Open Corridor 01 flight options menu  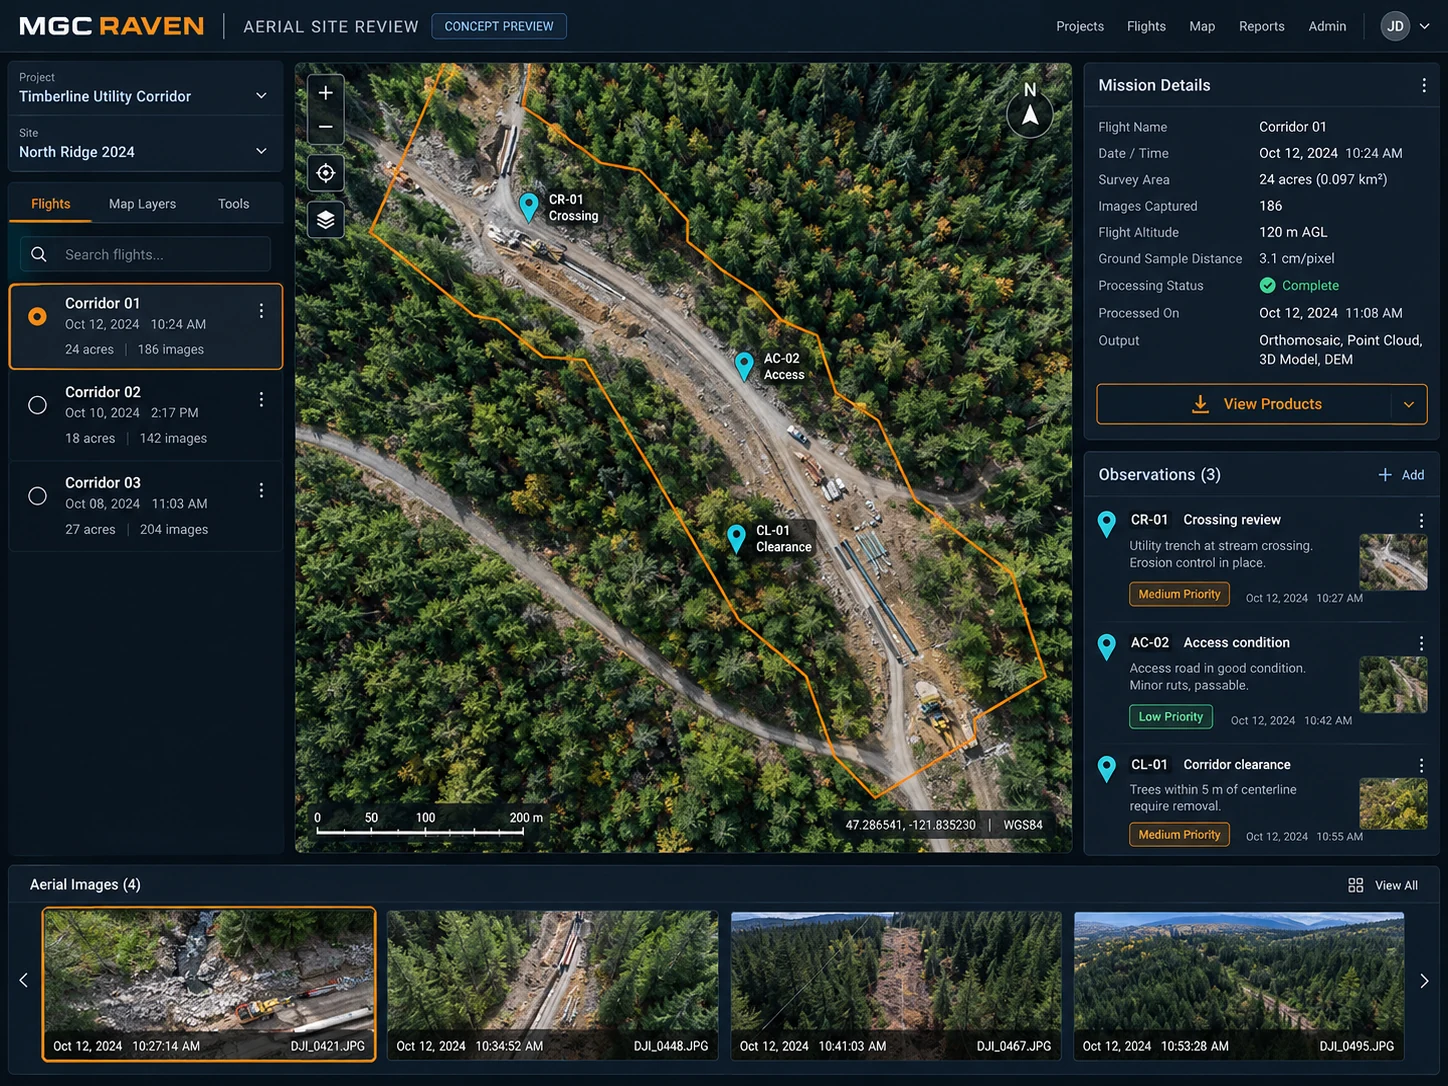[x=261, y=311]
